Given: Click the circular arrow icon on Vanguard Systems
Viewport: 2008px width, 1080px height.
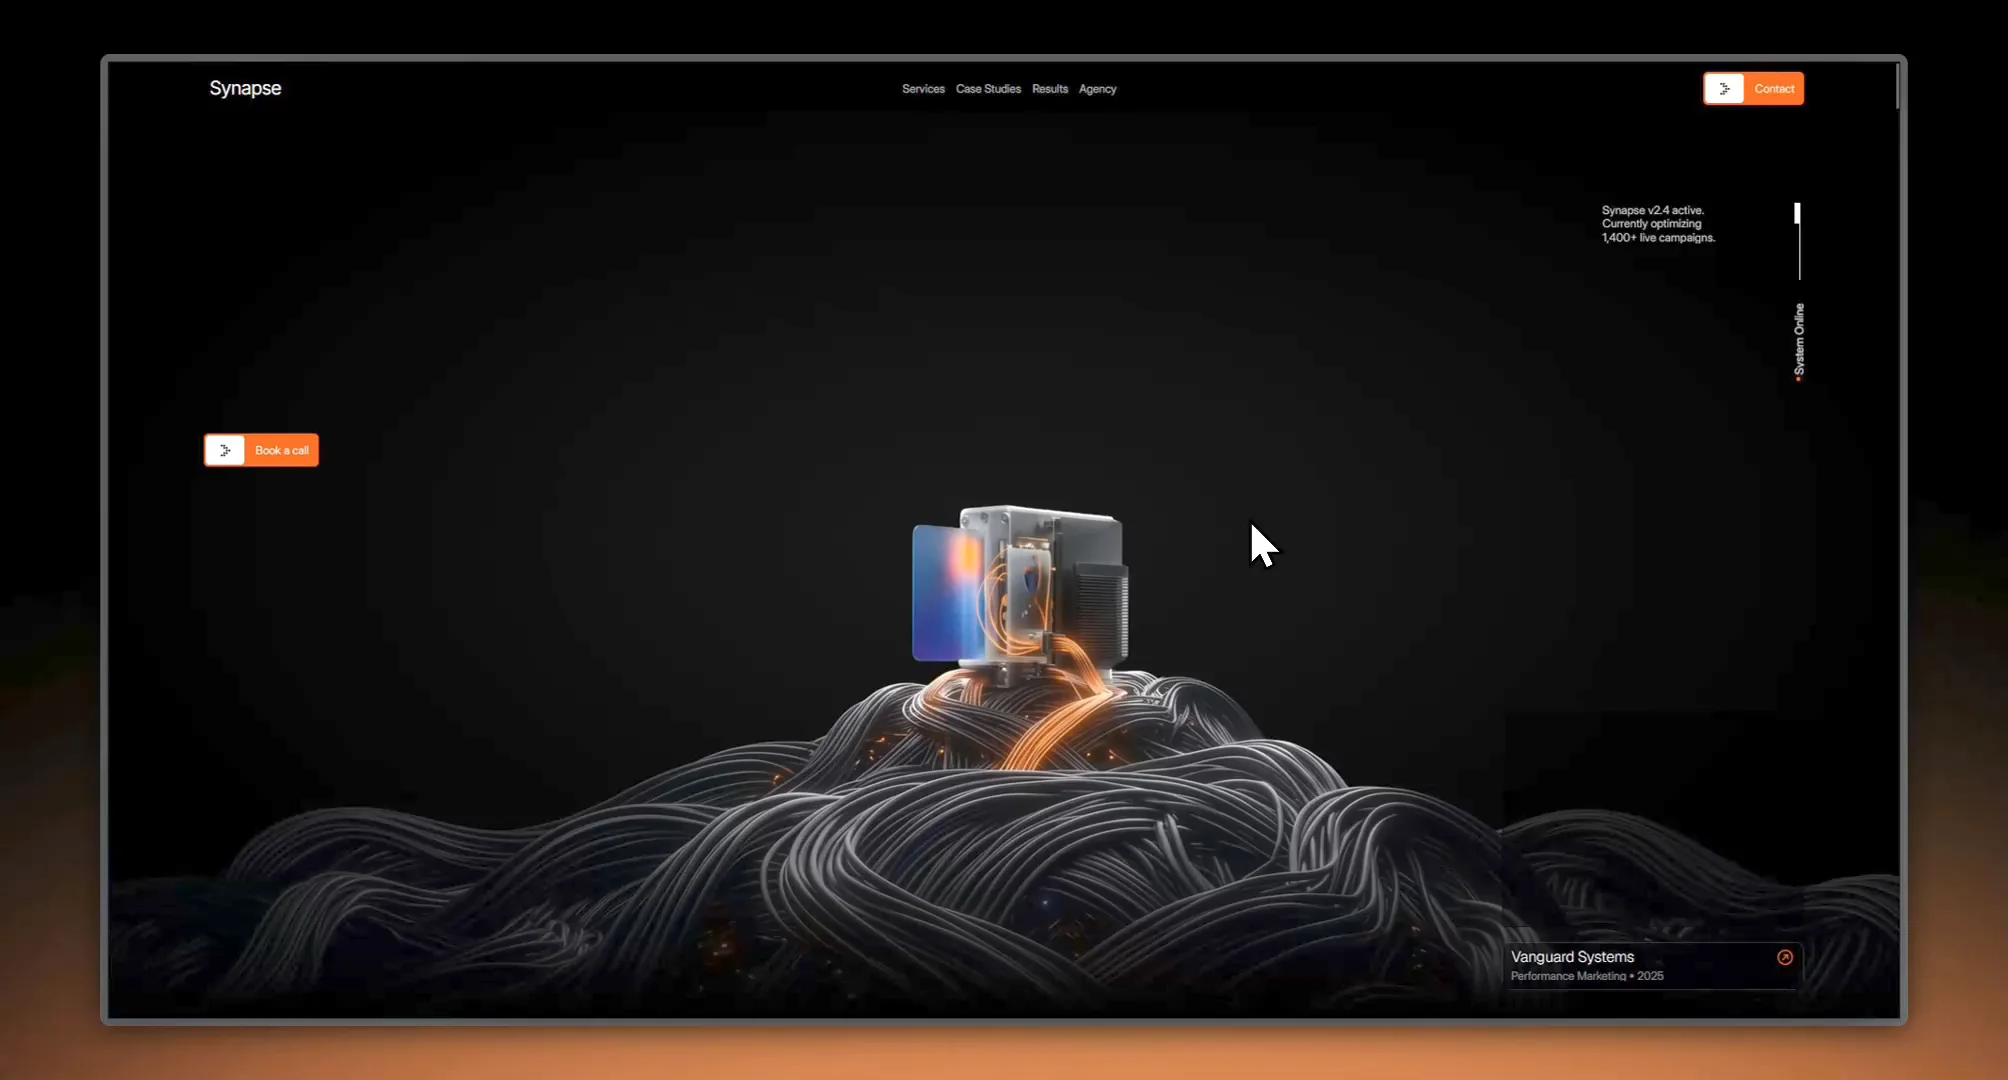Looking at the screenshot, I should pos(1785,957).
